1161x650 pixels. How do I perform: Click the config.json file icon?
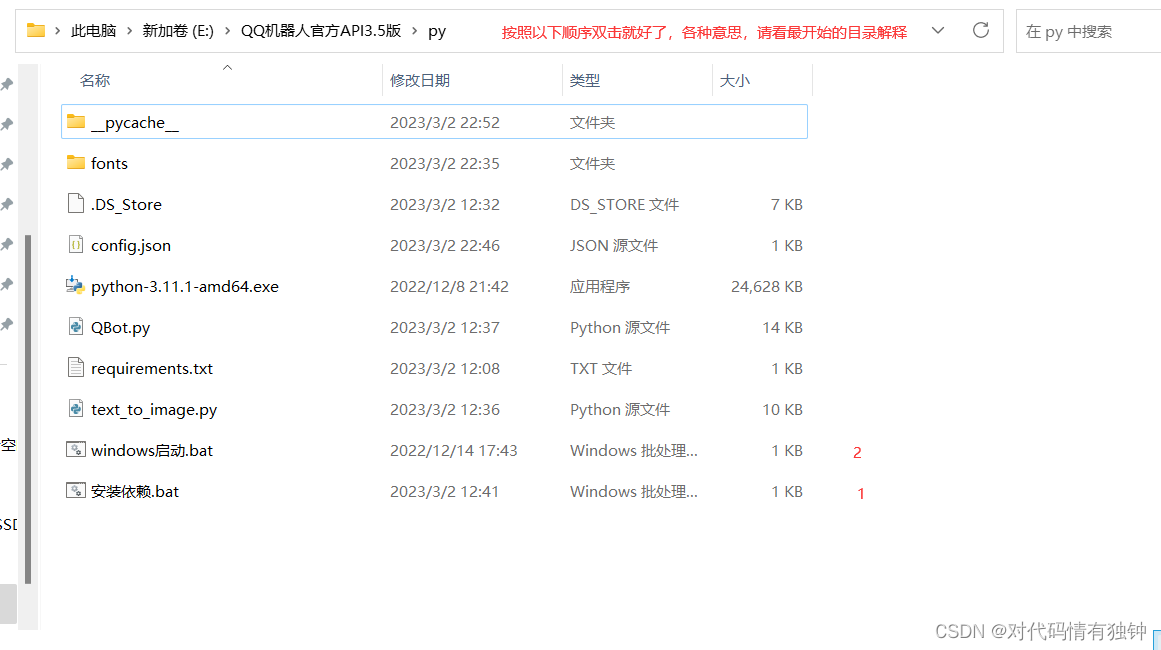tap(76, 244)
